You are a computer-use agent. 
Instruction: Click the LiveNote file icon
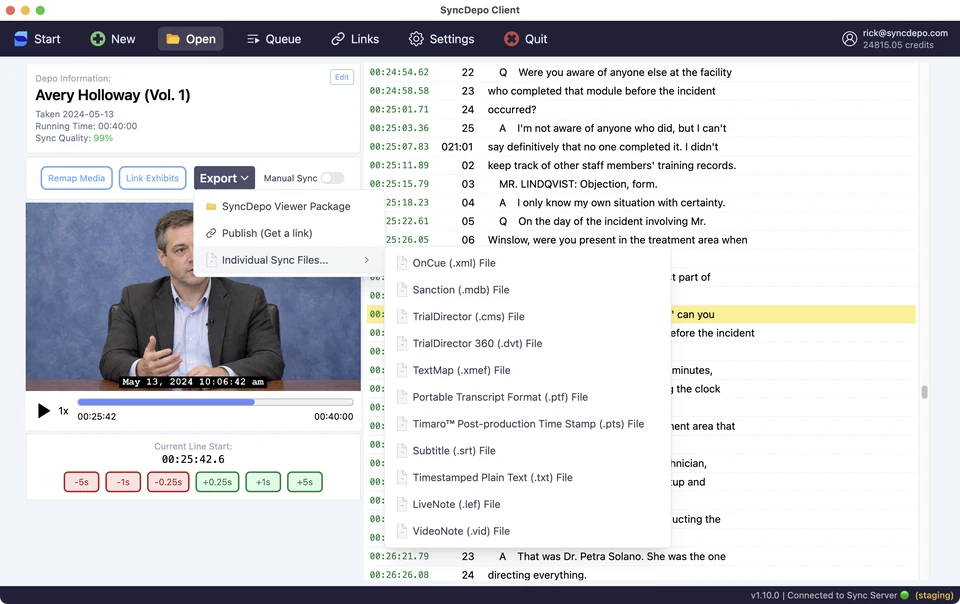pyautogui.click(x=402, y=504)
